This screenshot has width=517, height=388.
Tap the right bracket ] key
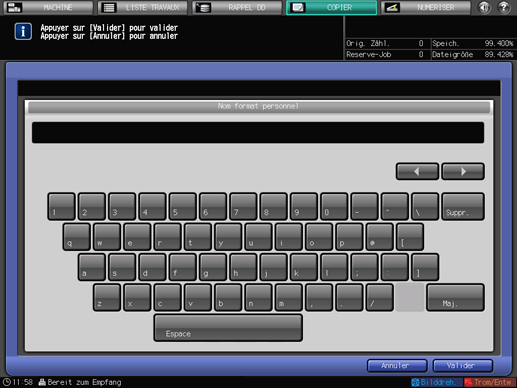pos(426,267)
